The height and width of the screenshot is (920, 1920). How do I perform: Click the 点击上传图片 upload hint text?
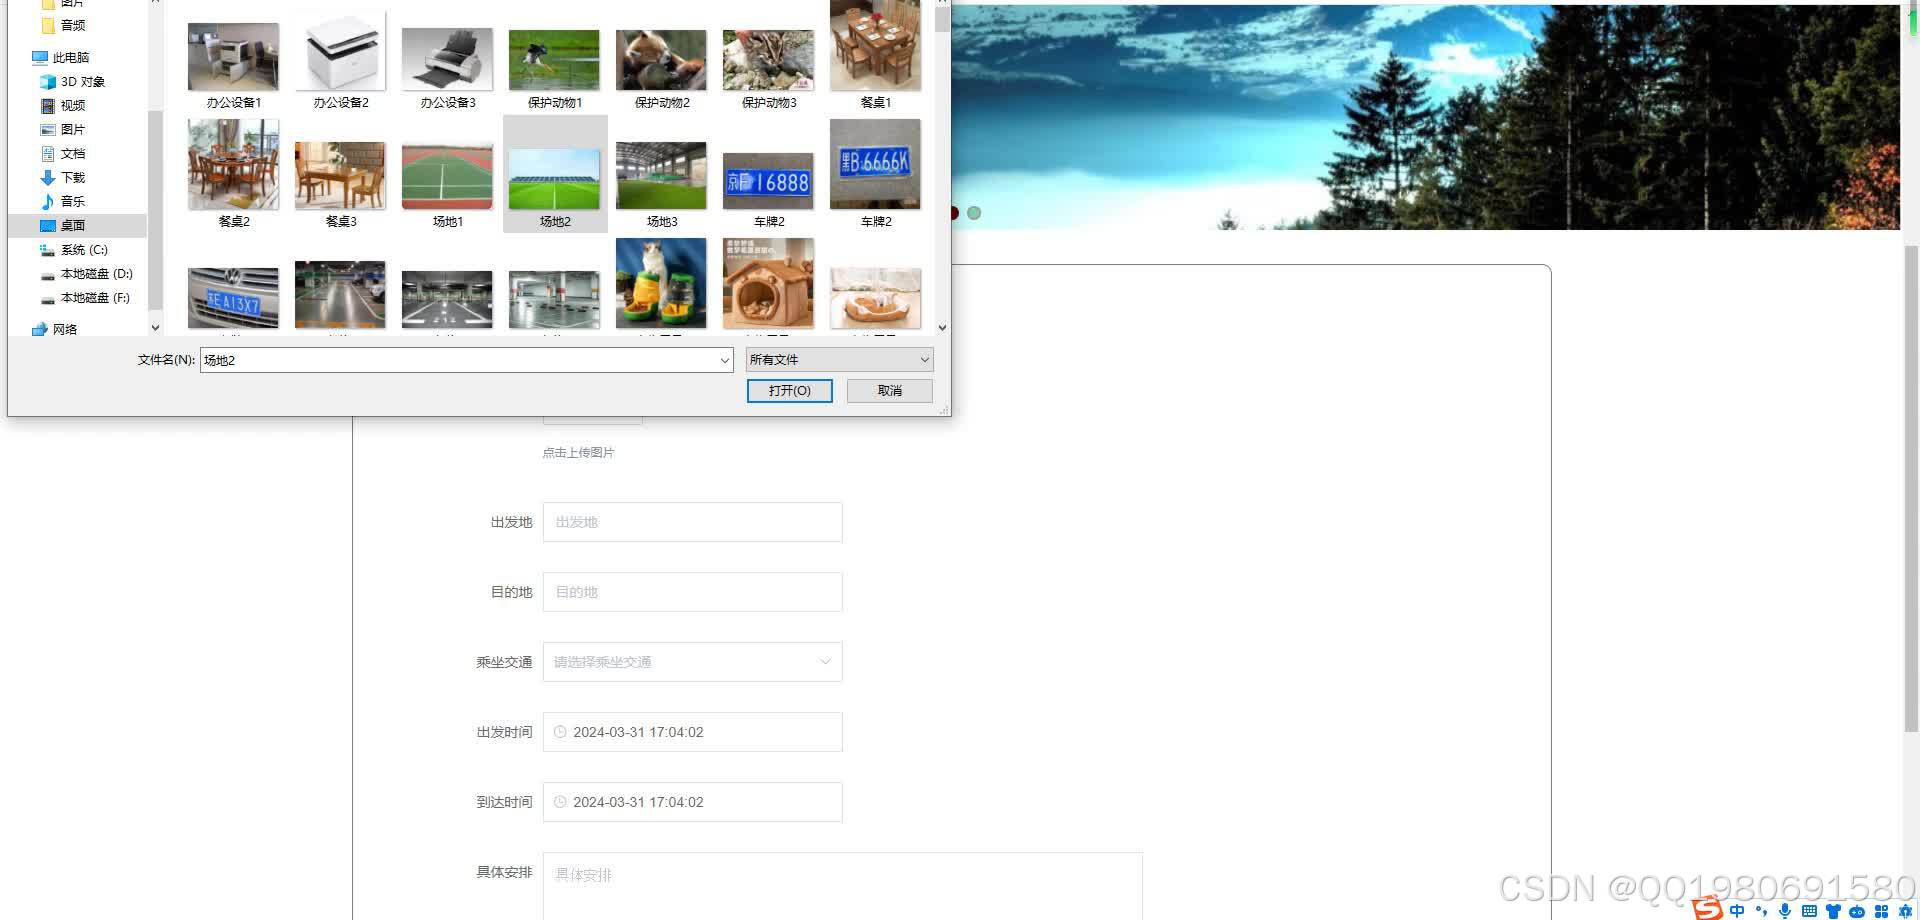pos(578,453)
